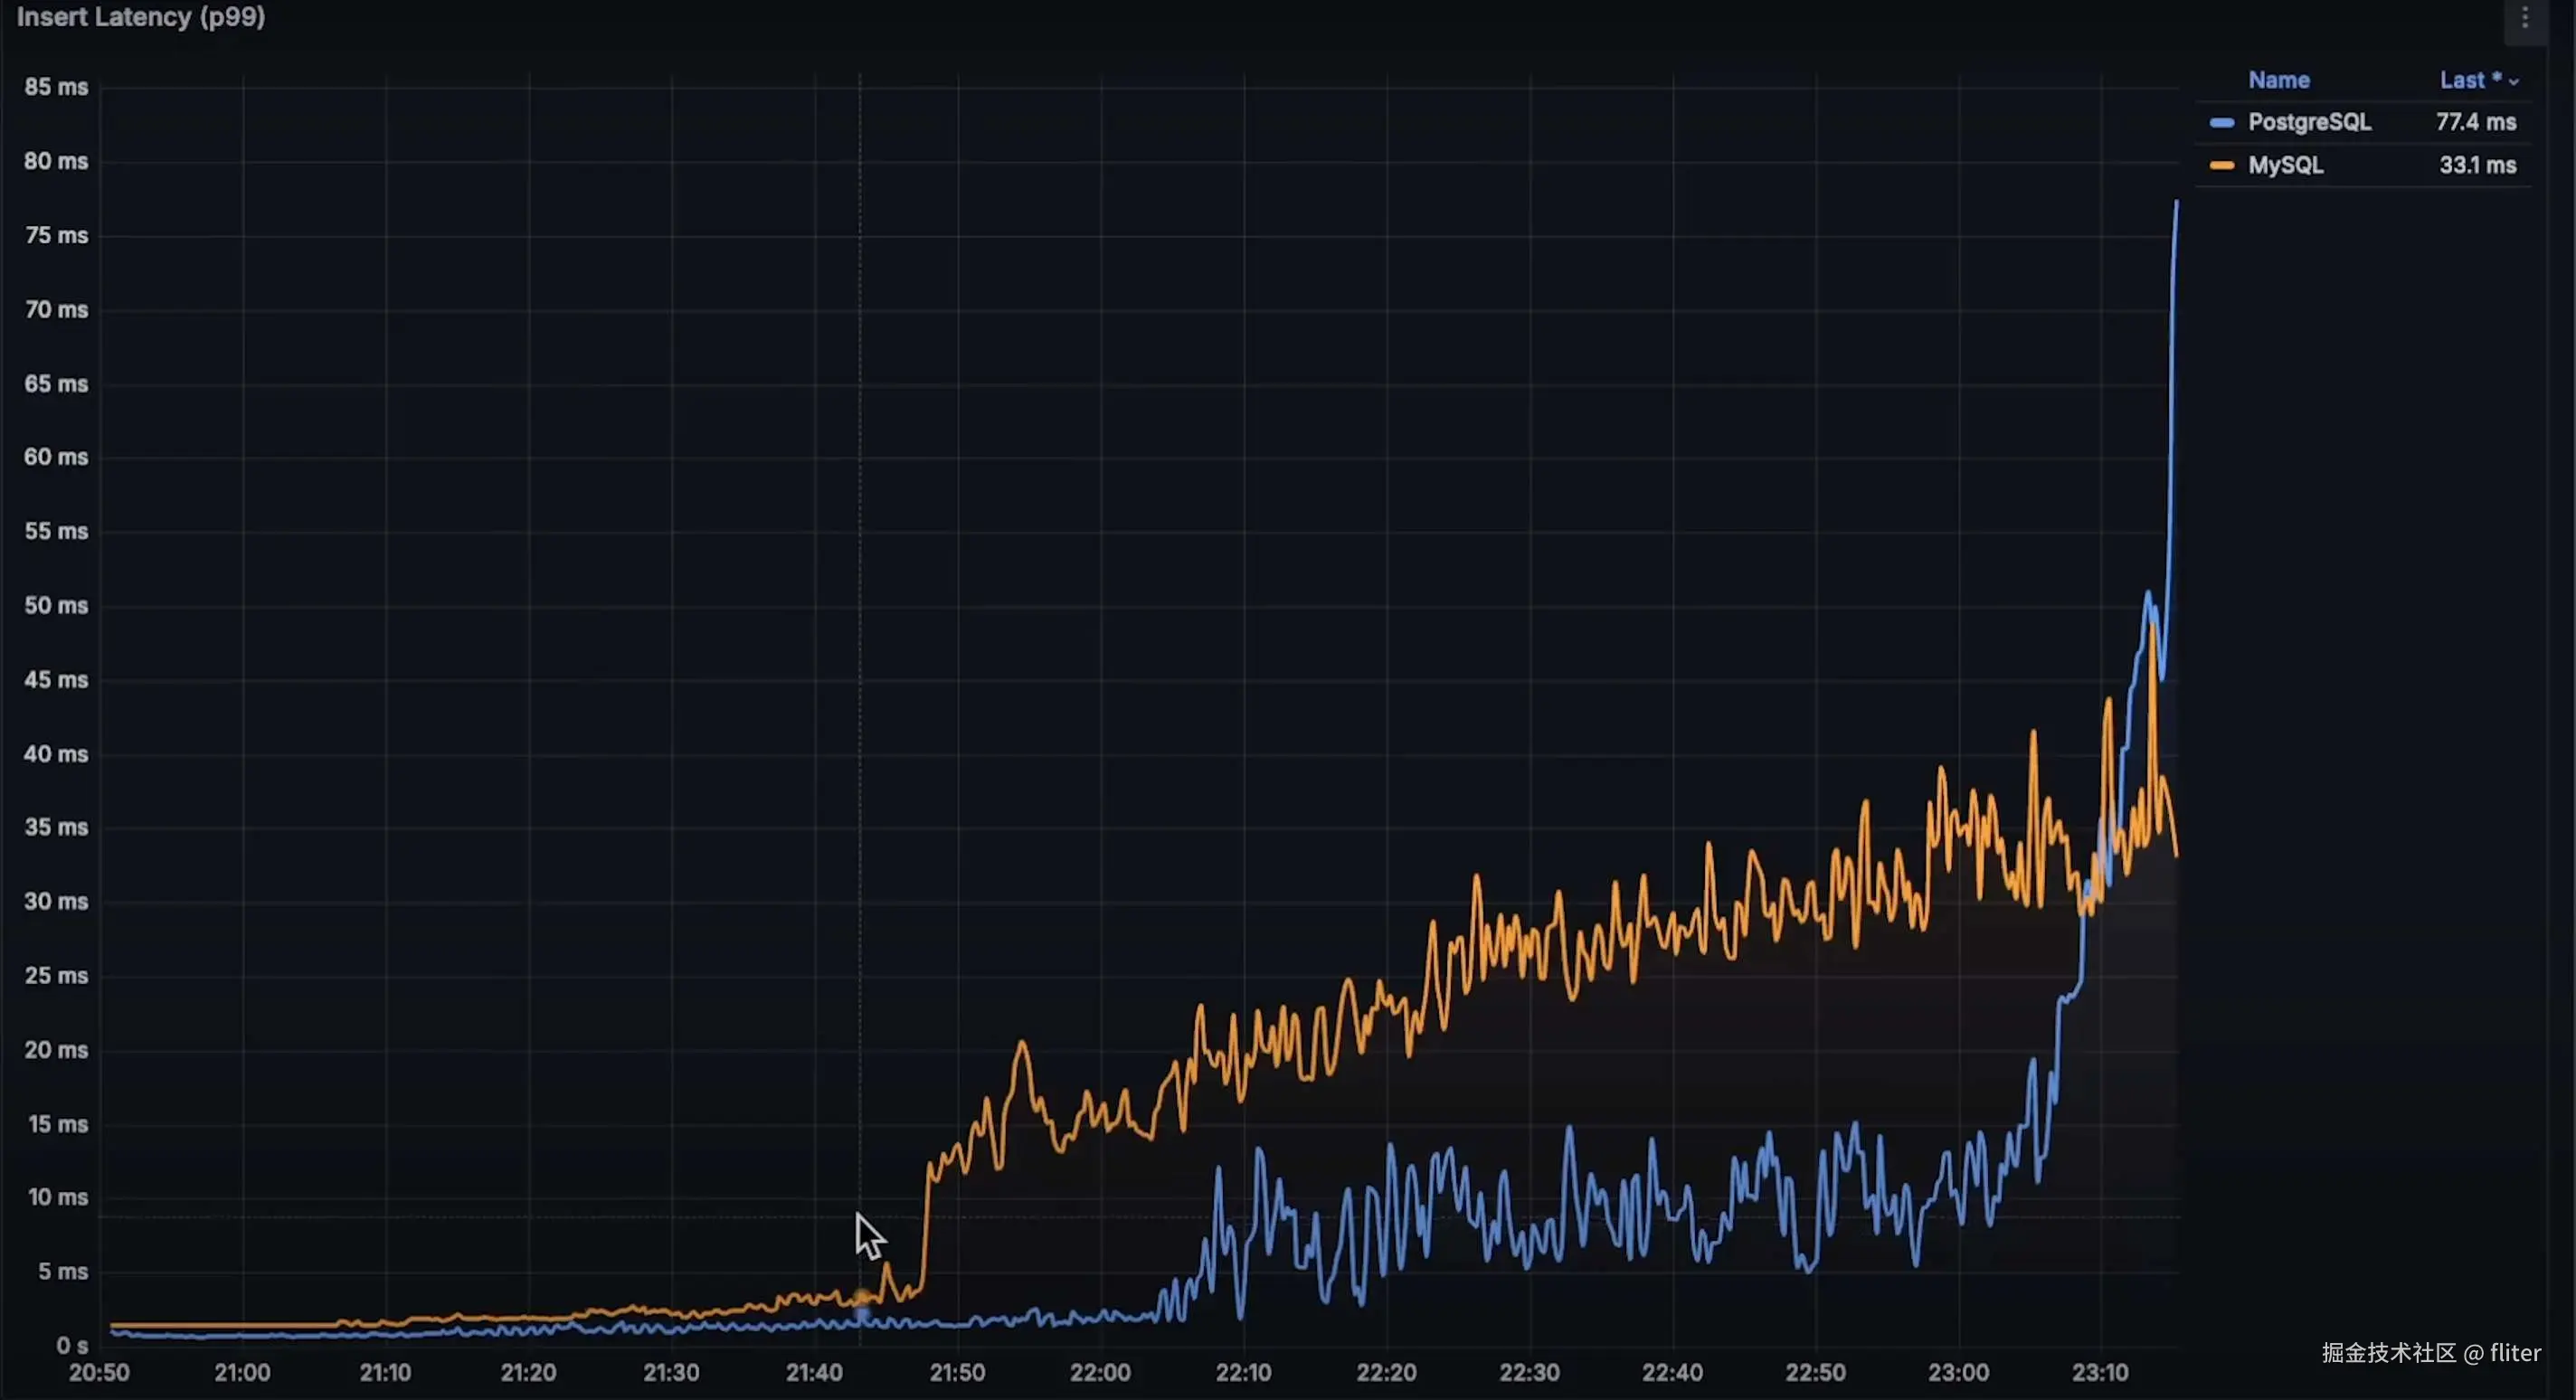Toggle PostgreSQL series via legend name
Image resolution: width=2576 pixels, height=1400 pixels.
pos(2309,122)
